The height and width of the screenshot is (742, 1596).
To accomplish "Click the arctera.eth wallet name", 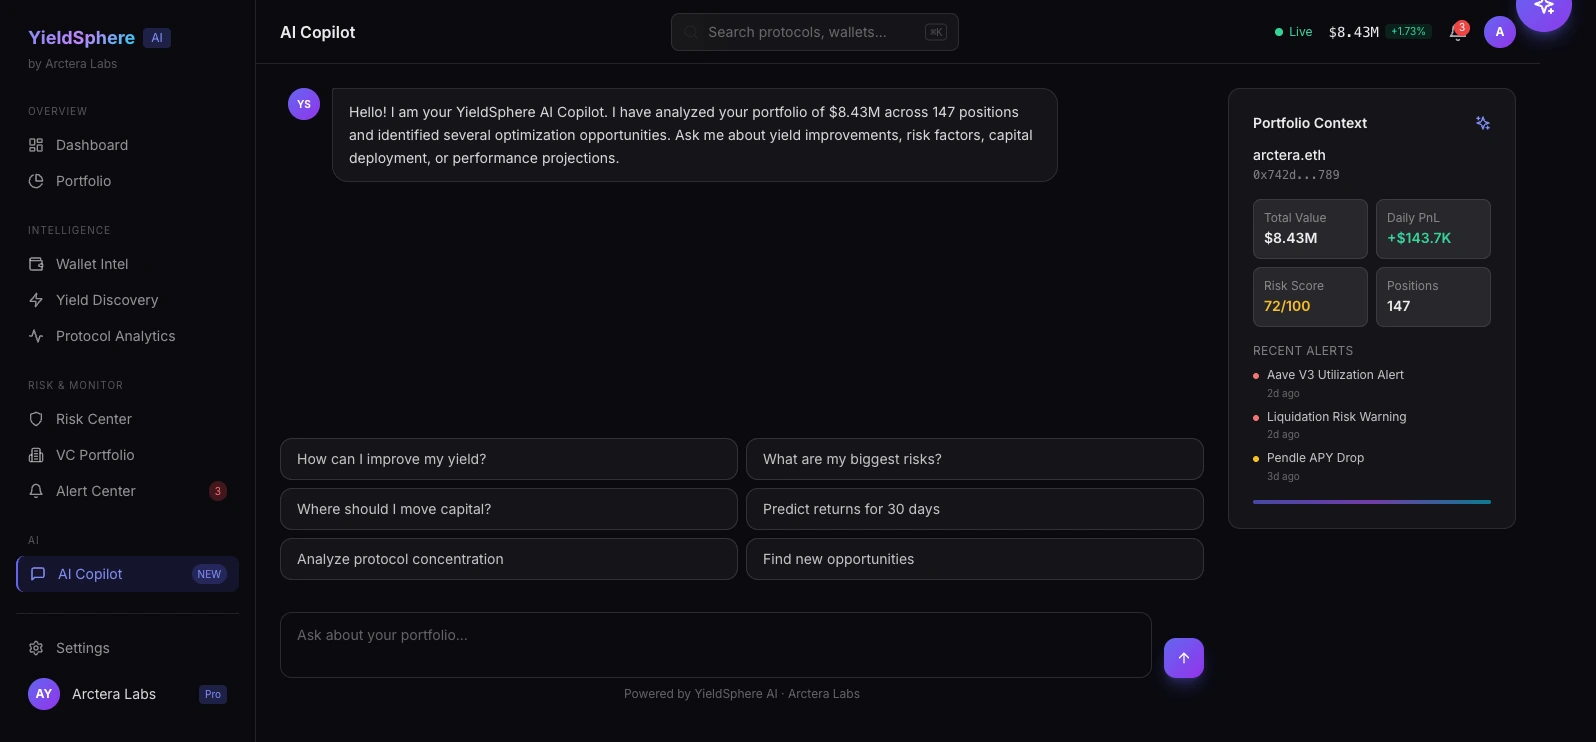I will click(x=1289, y=155).
